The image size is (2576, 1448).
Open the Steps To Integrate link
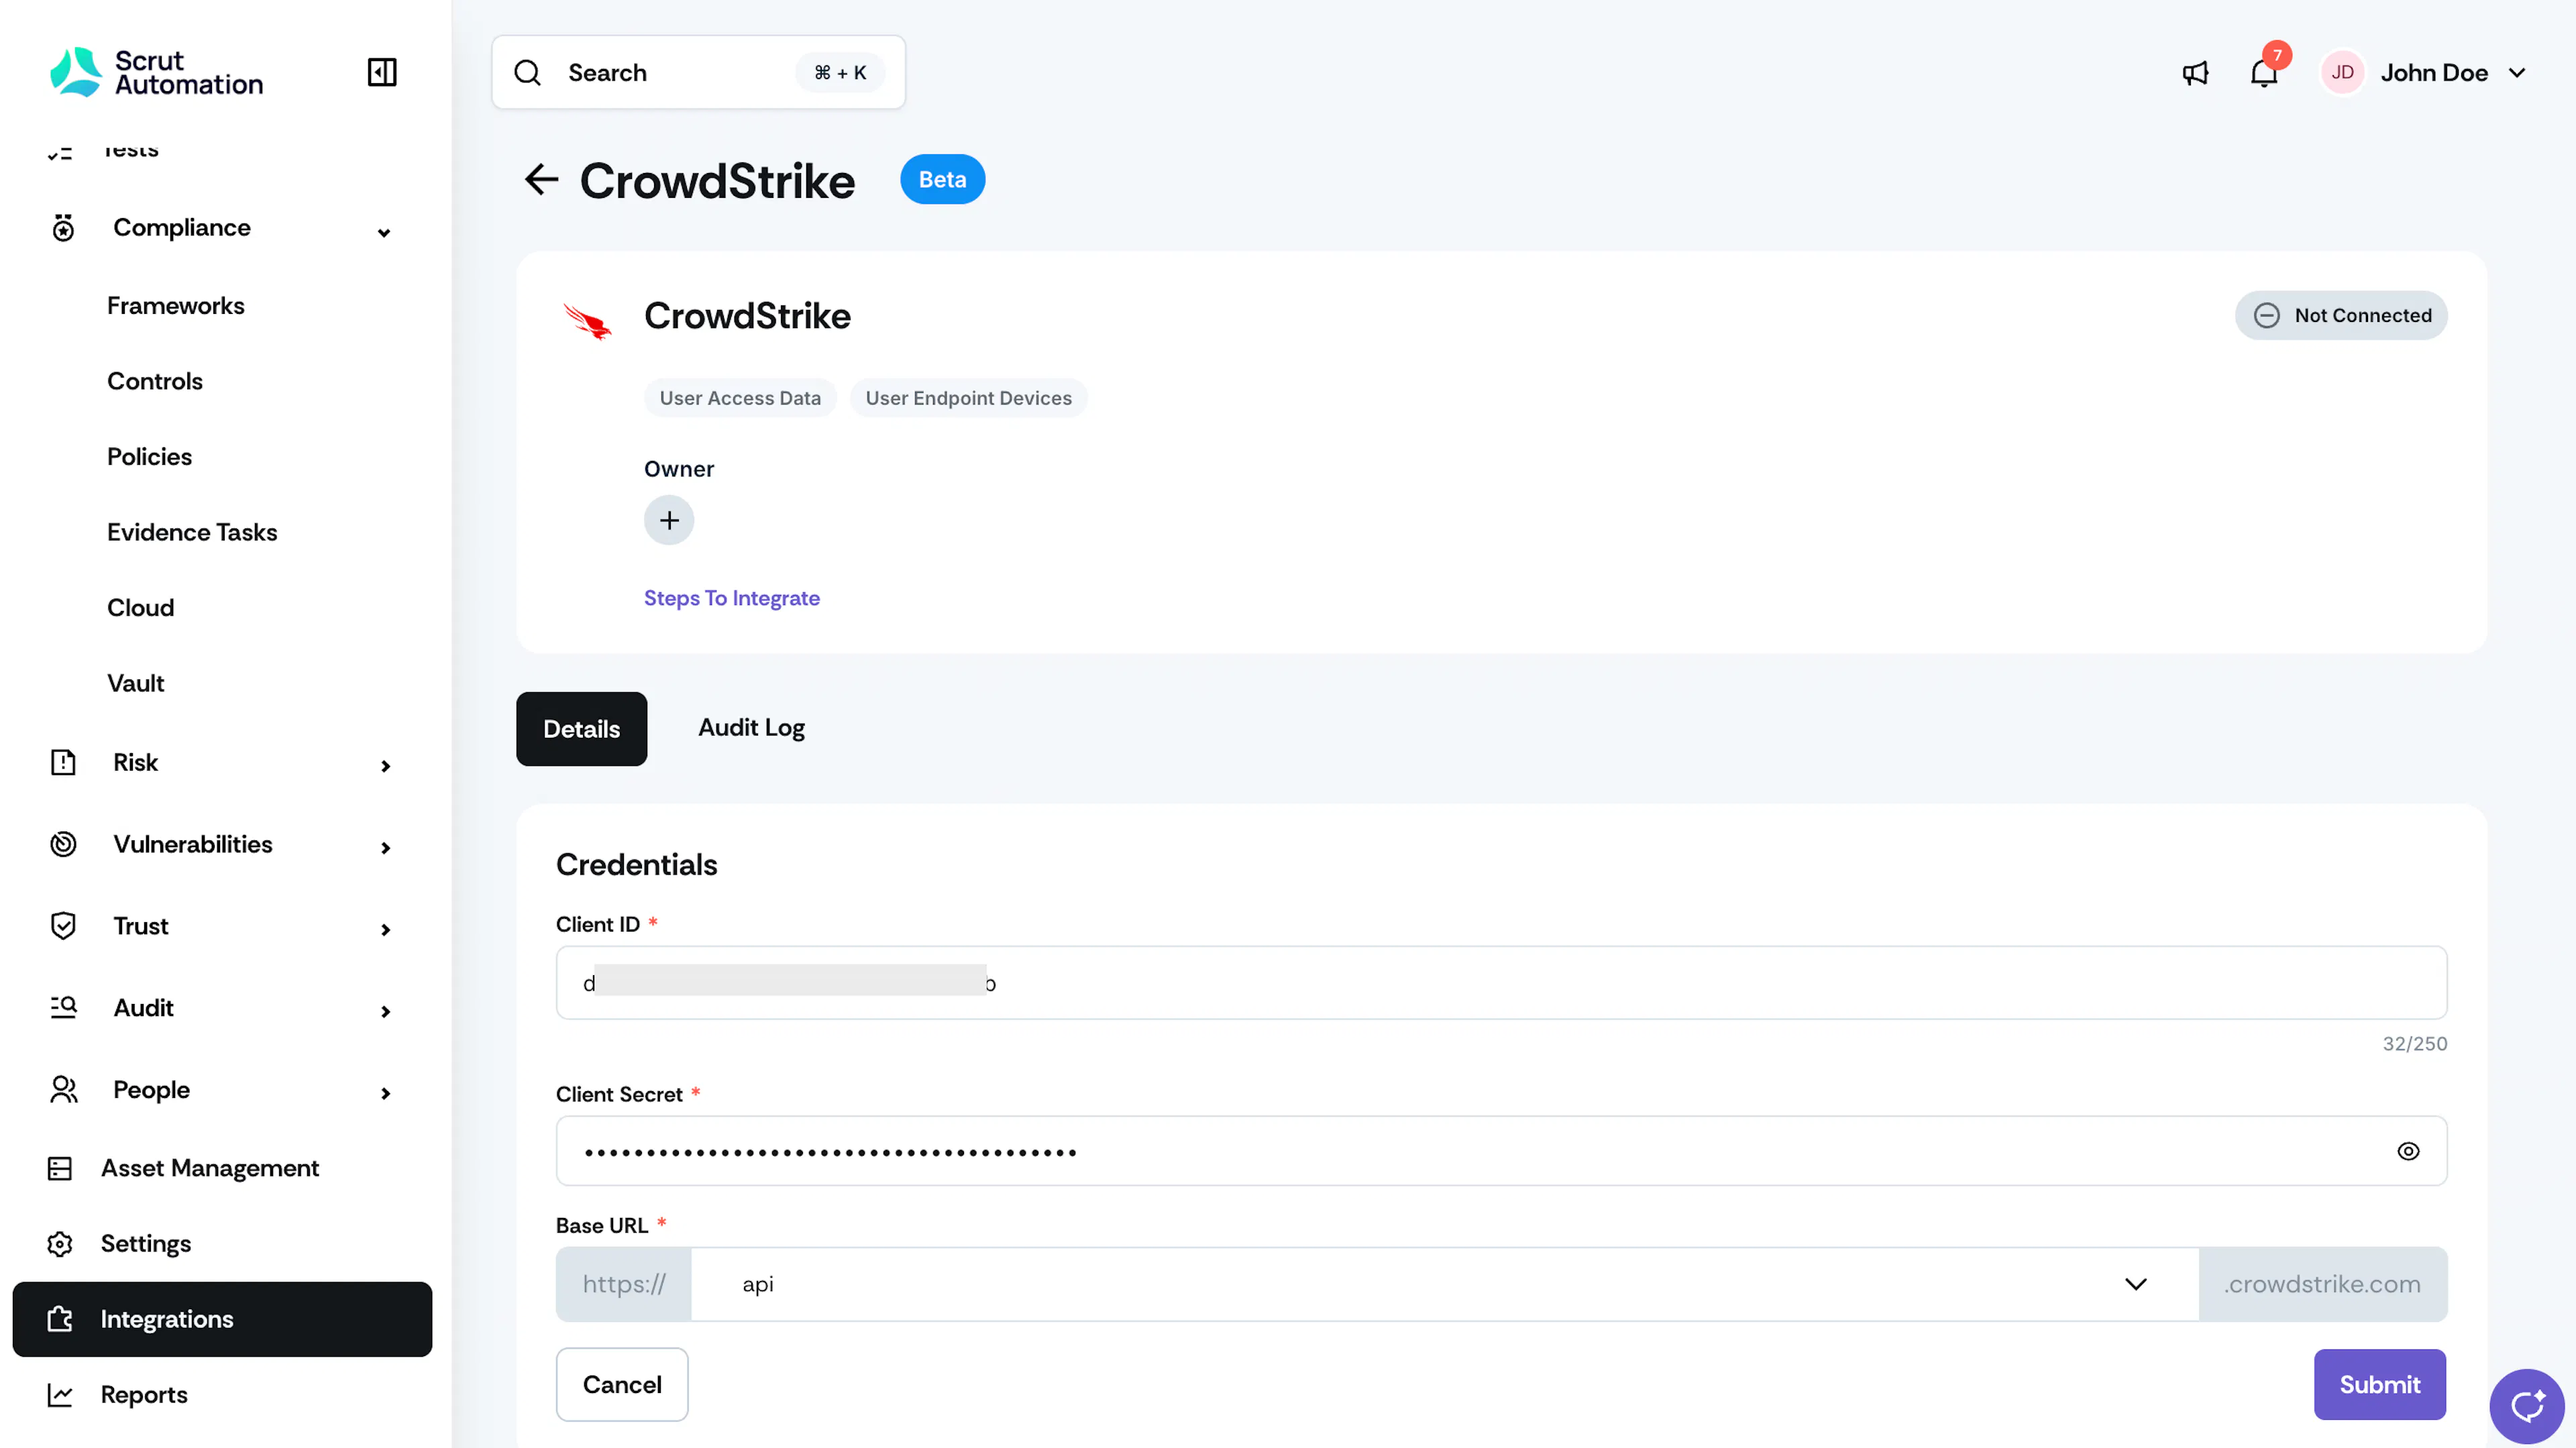(x=731, y=598)
